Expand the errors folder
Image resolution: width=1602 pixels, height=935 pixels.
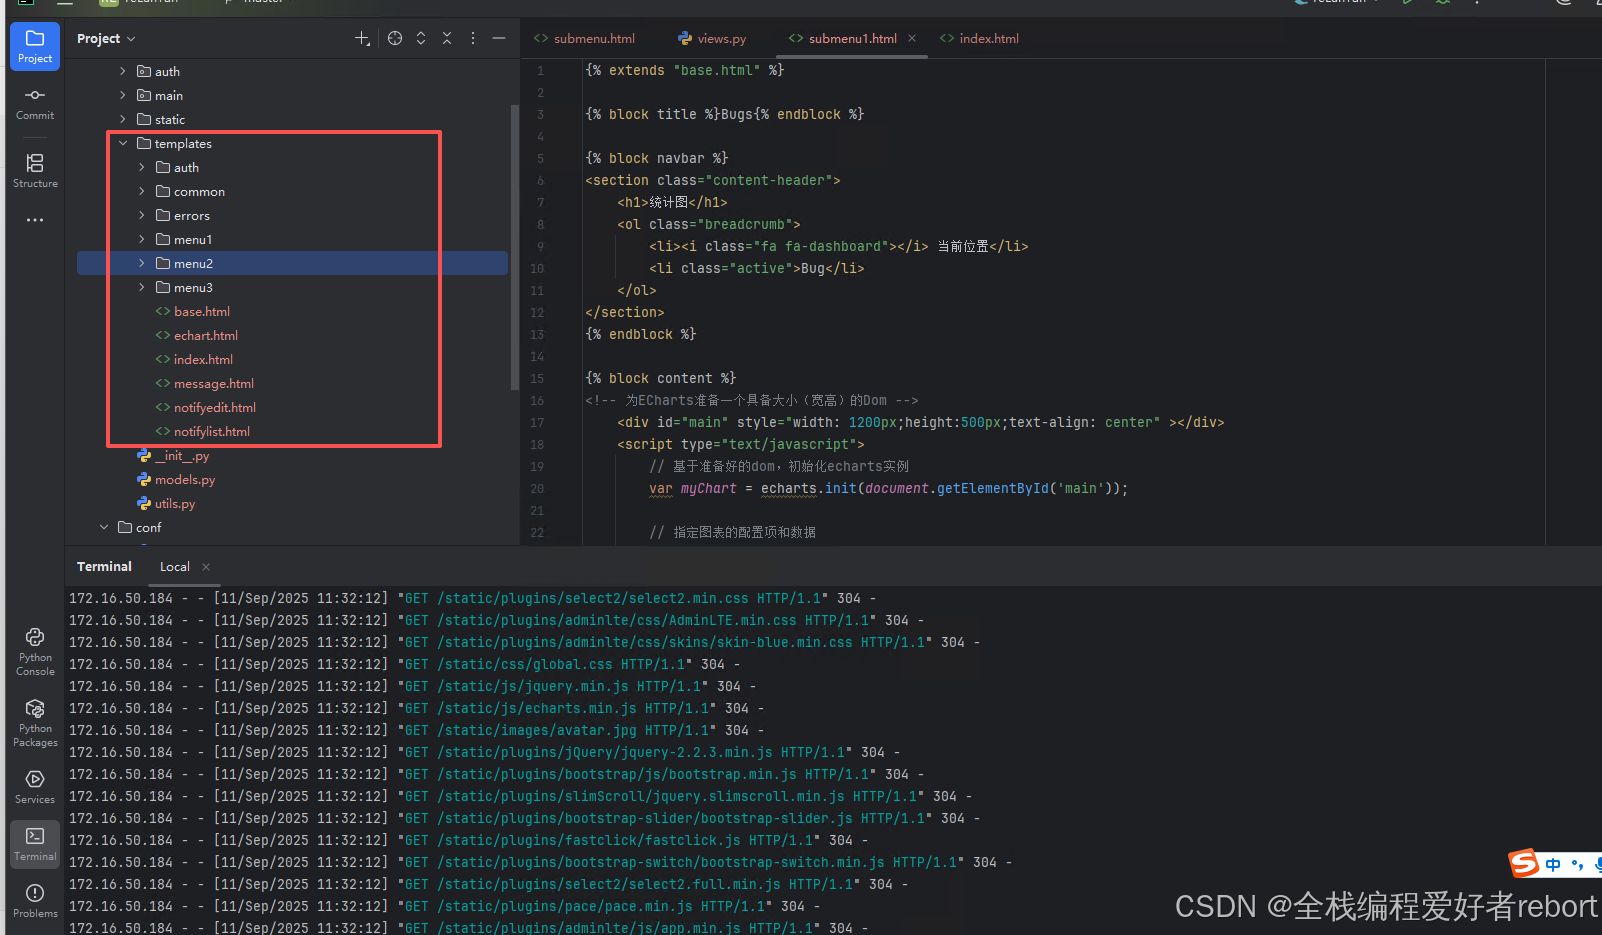[142, 216]
